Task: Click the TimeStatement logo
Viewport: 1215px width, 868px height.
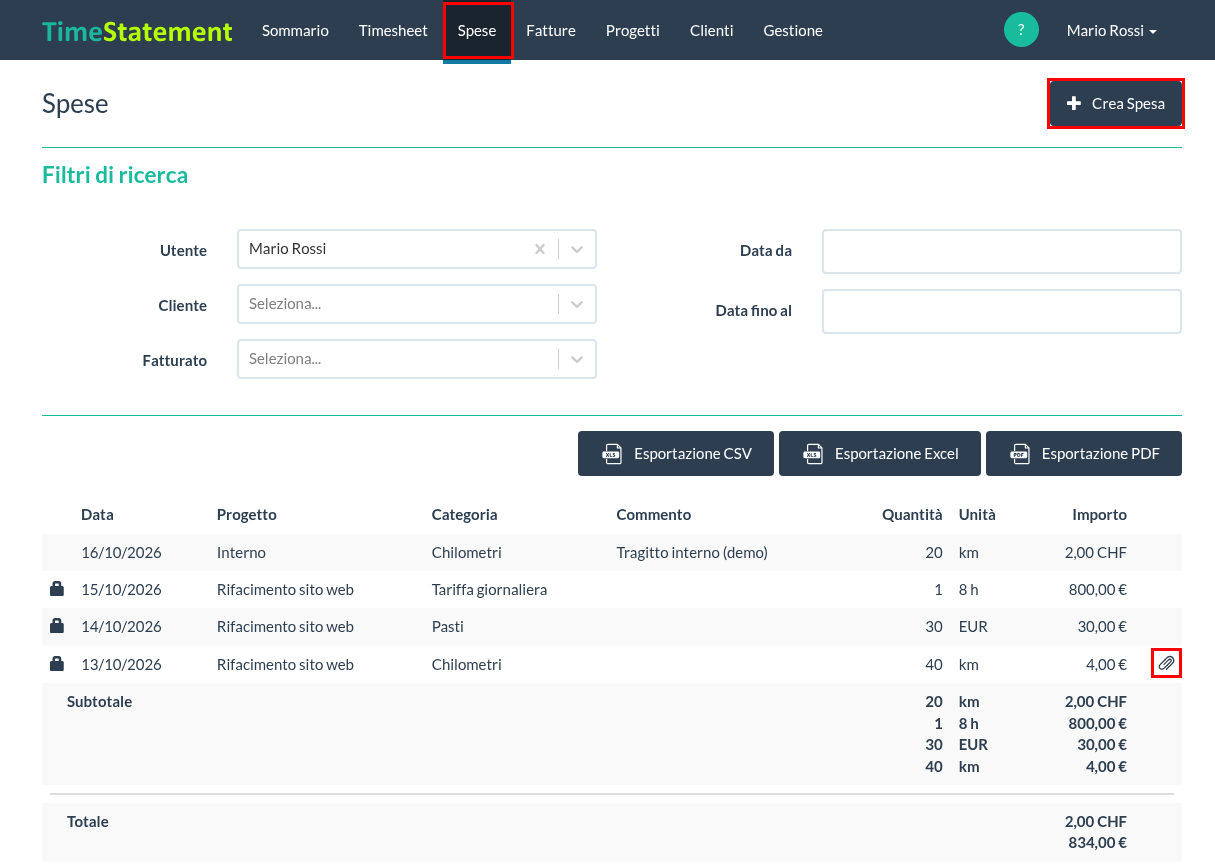Action: (x=137, y=31)
